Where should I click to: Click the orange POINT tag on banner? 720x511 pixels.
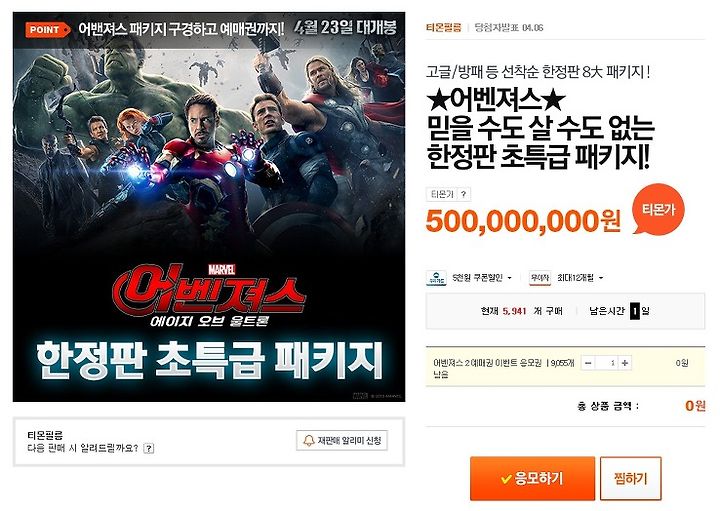48,30
